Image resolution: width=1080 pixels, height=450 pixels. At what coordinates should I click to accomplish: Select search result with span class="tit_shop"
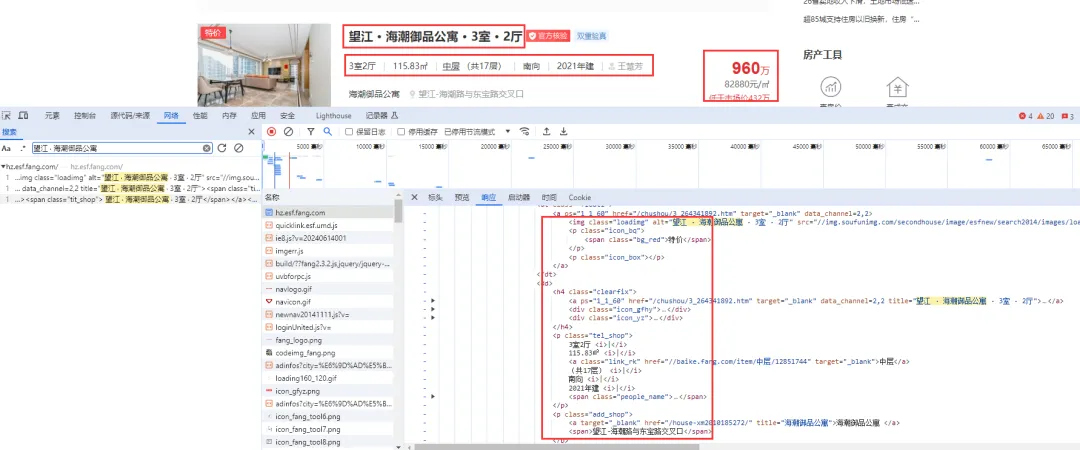(131, 198)
